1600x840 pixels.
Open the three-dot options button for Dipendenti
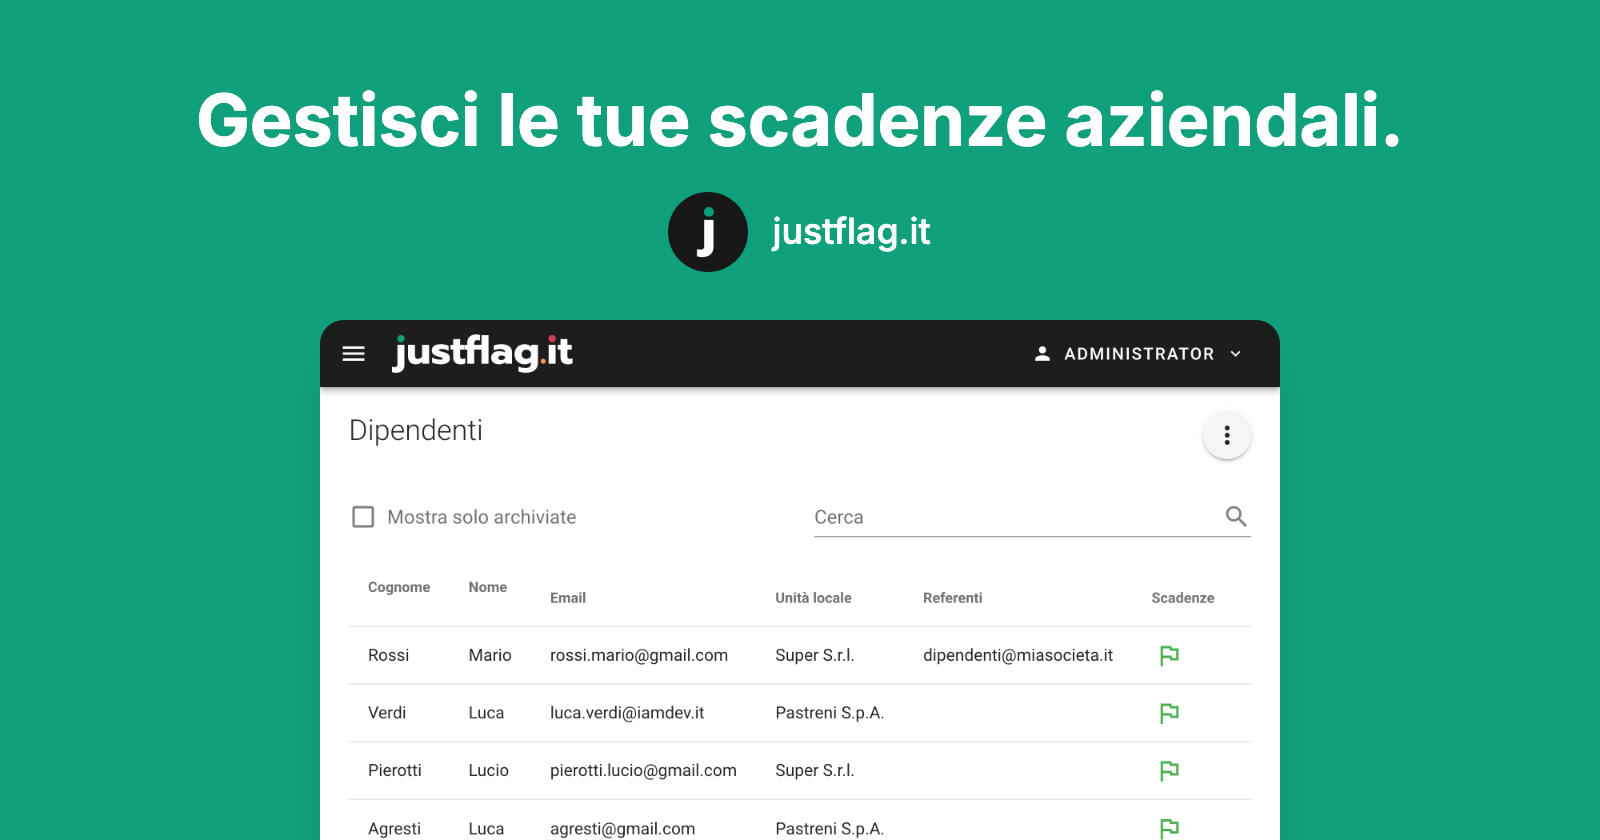[1227, 435]
